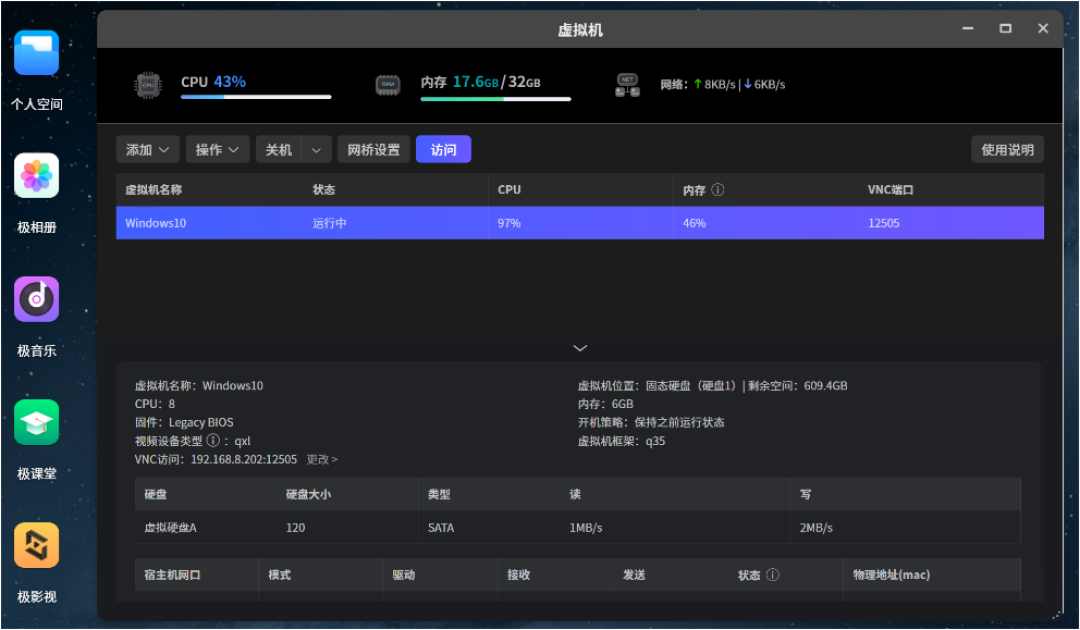This screenshot has height=630, width=1080.
Task: Click the 硬盘大小 column header
Action: [308, 494]
